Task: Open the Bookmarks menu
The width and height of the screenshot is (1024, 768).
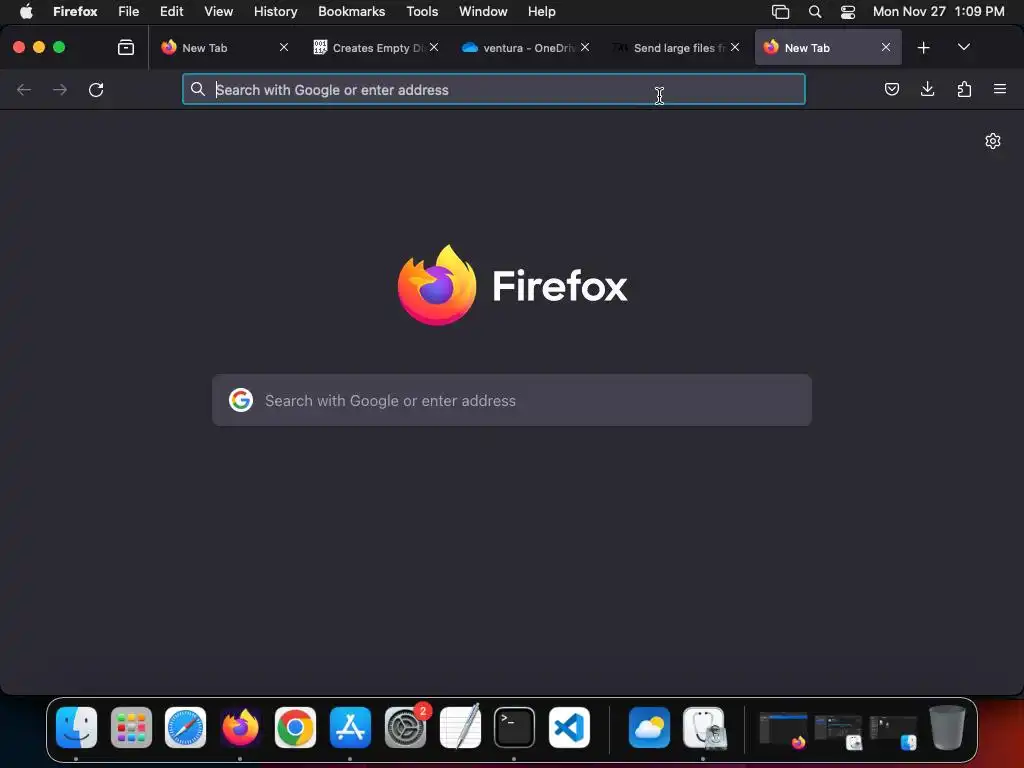Action: (x=351, y=11)
